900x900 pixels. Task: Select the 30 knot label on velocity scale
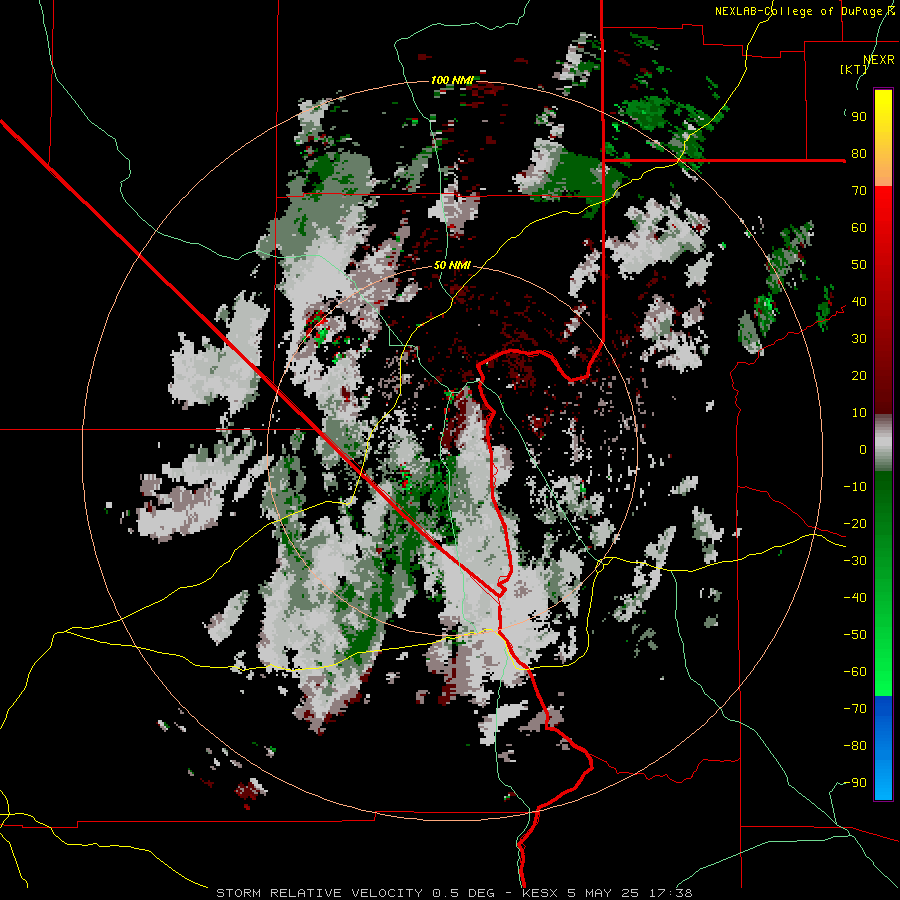coord(859,339)
